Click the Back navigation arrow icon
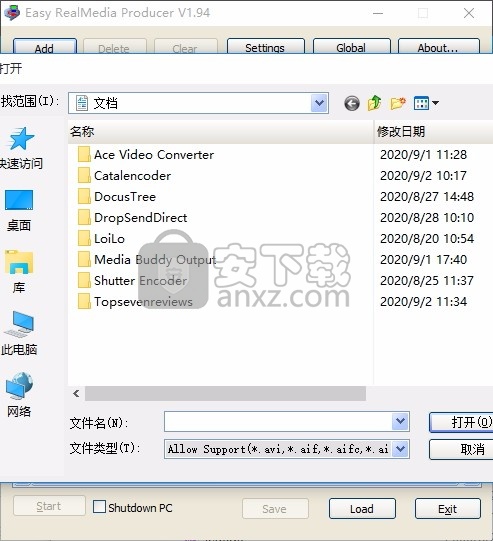The height and width of the screenshot is (541, 493). (352, 103)
